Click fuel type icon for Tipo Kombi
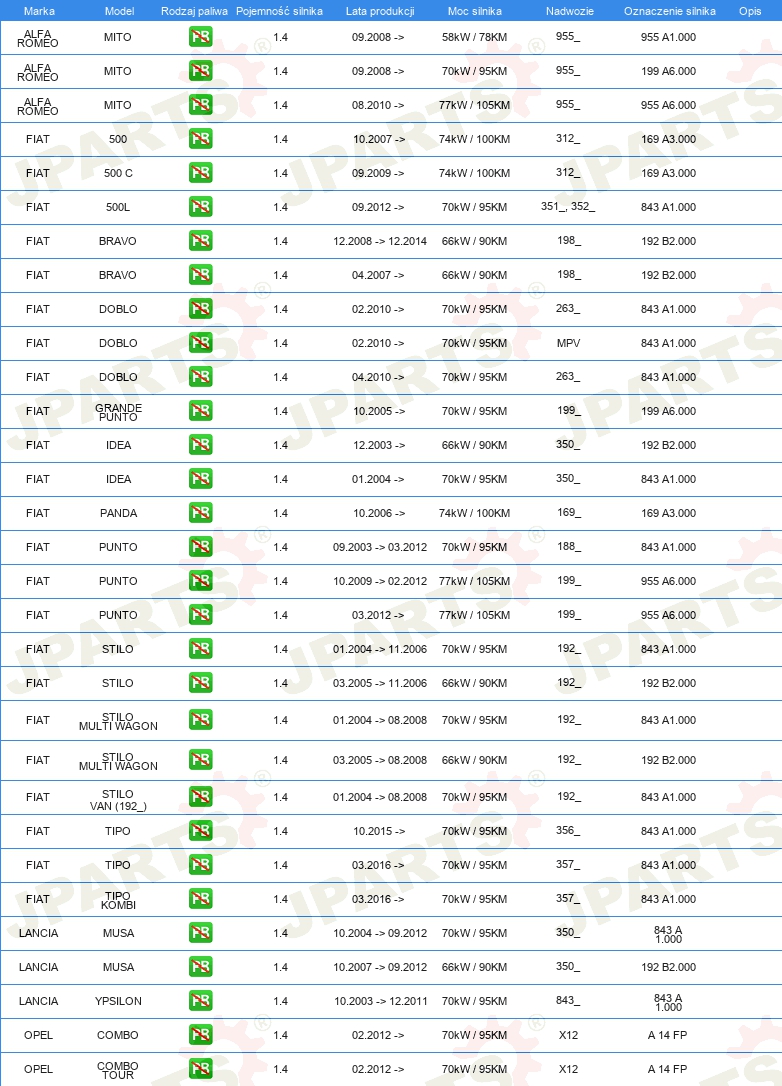 pos(201,898)
